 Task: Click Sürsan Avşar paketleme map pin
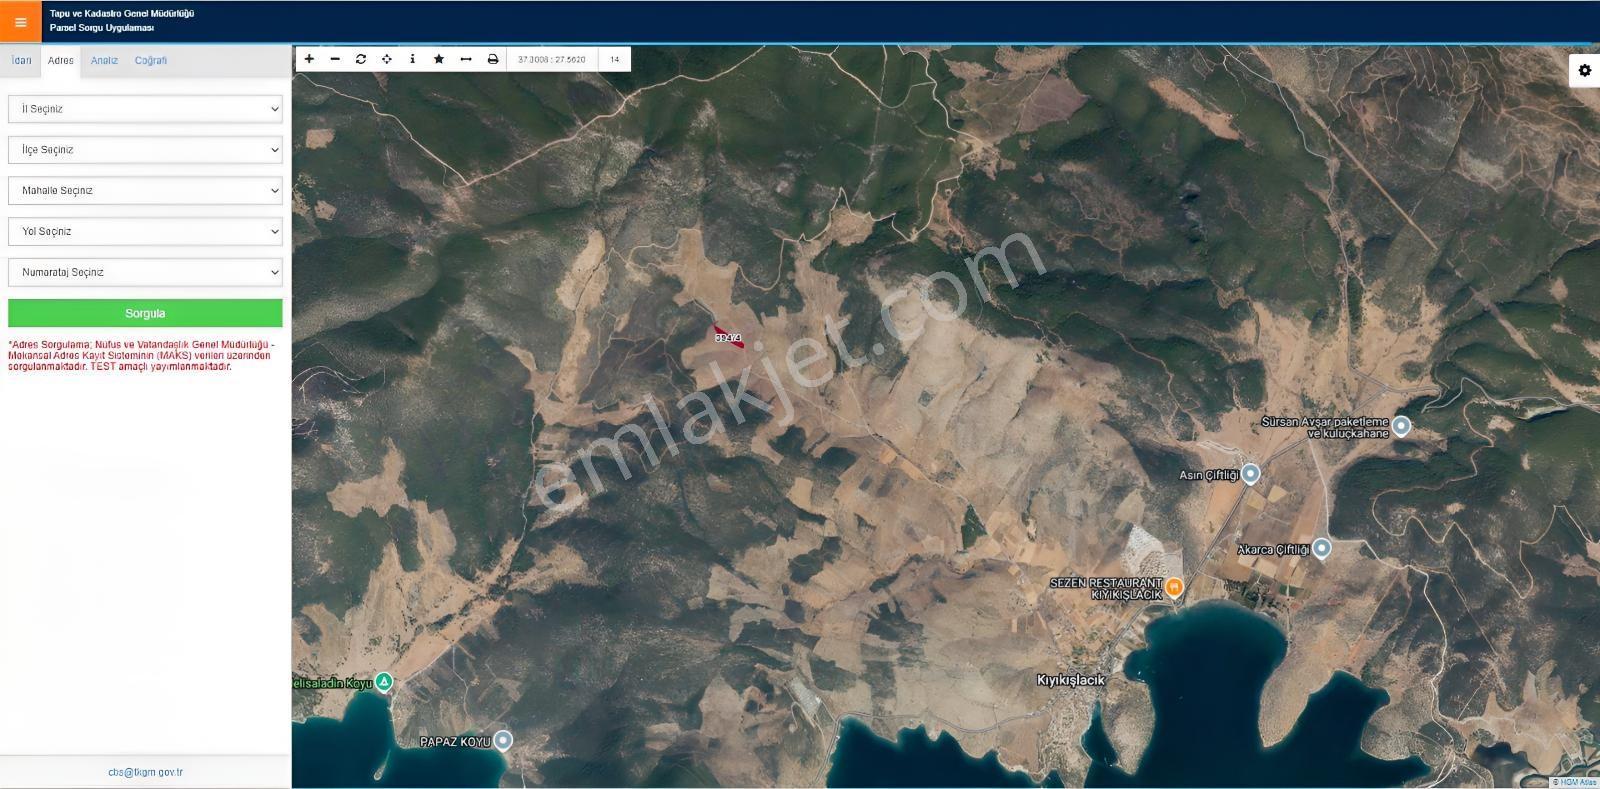click(1402, 425)
